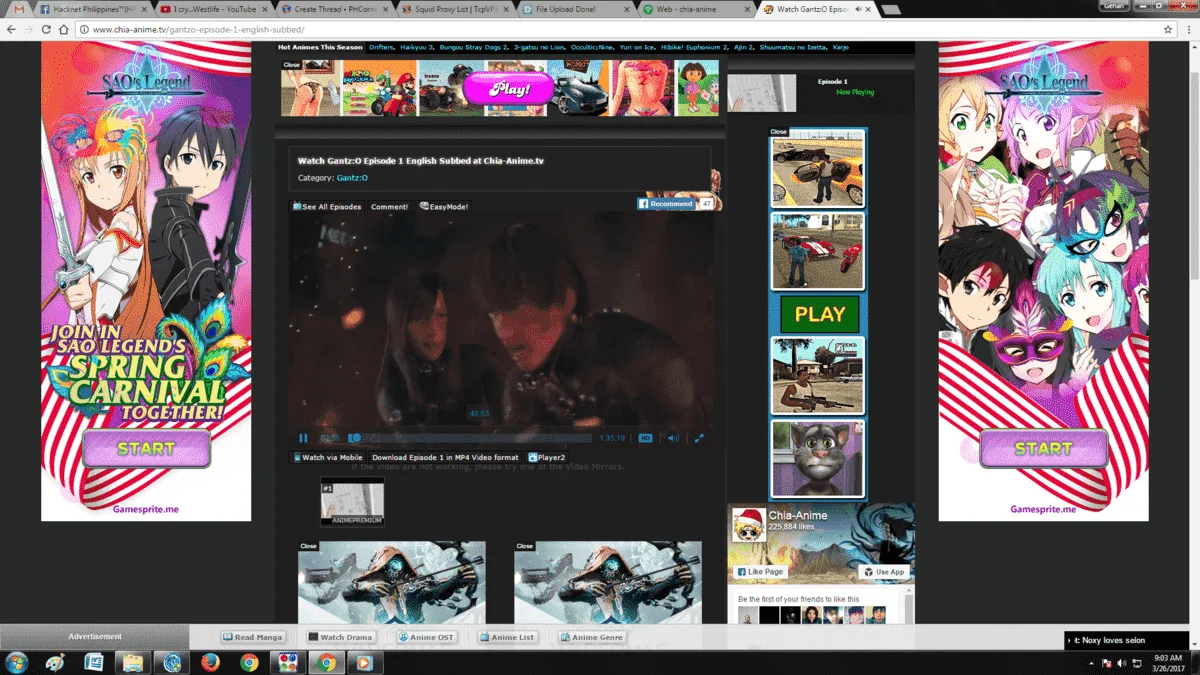Open File Explorer folder in taskbar
This screenshot has height=675, width=1200.
[x=132, y=662]
